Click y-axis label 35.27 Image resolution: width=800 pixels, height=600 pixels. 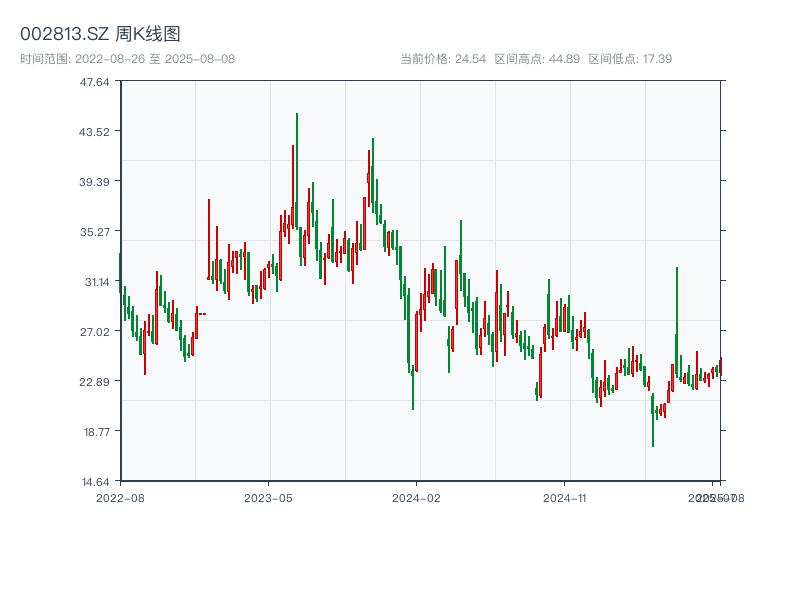[94, 232]
